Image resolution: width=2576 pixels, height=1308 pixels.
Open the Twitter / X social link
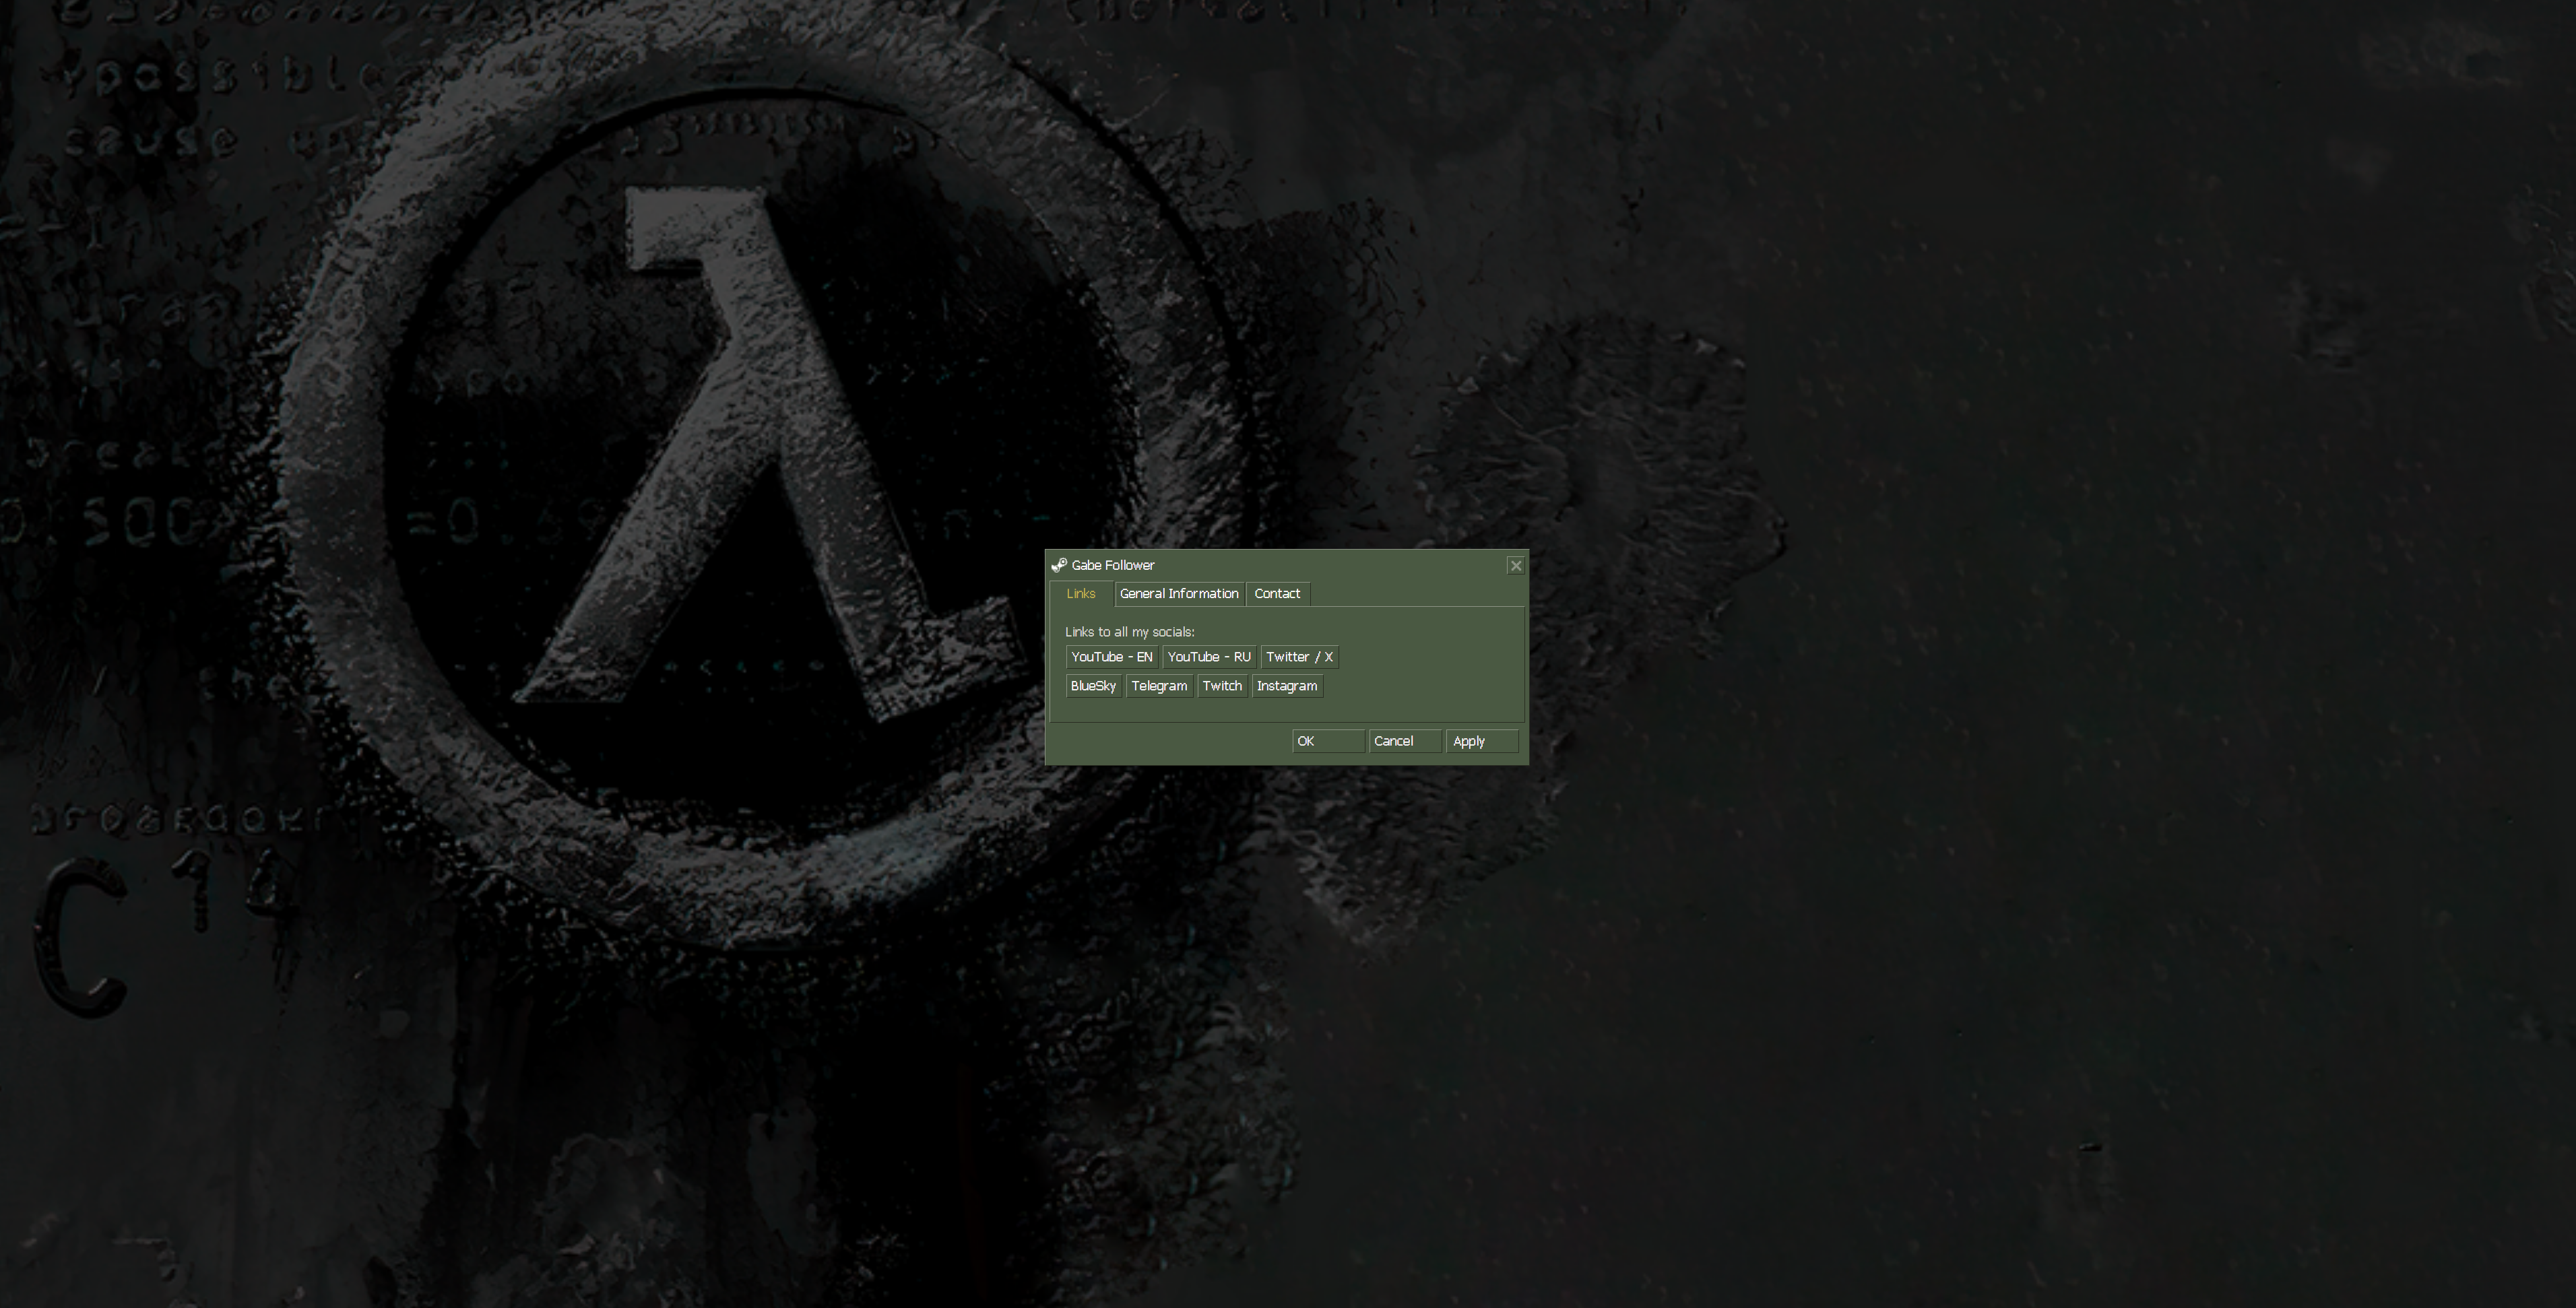pos(1299,657)
